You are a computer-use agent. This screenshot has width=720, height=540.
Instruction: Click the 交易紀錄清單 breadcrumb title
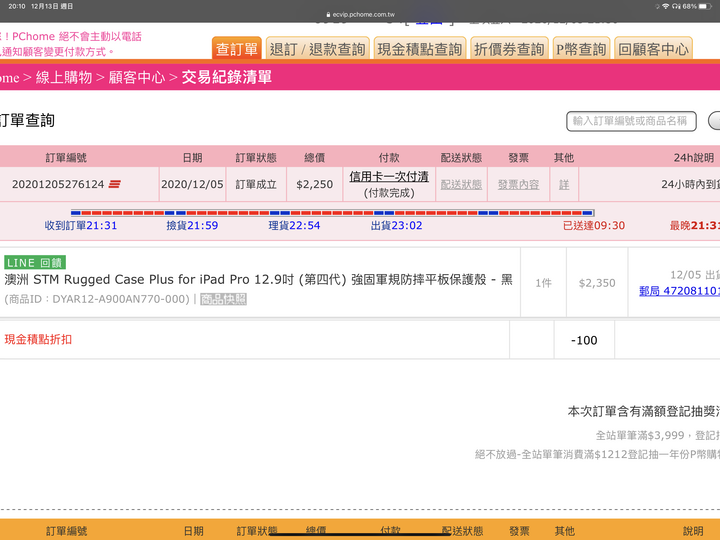tap(226, 77)
